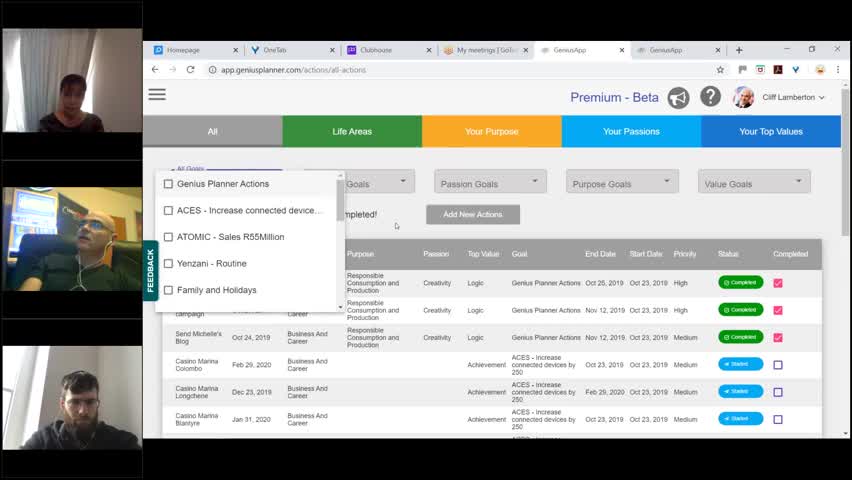Mark Casino Marina Blantyre as completed
The height and width of the screenshot is (480, 852).
(x=778, y=420)
